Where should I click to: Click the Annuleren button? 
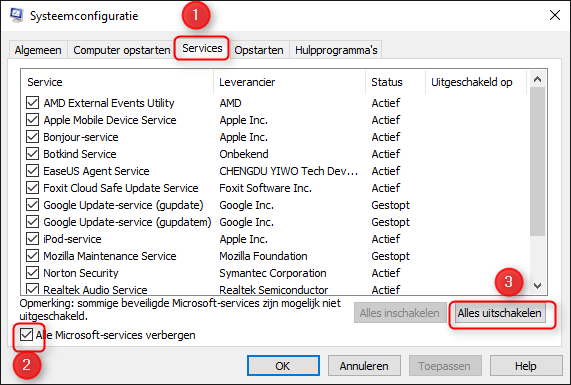(x=364, y=366)
